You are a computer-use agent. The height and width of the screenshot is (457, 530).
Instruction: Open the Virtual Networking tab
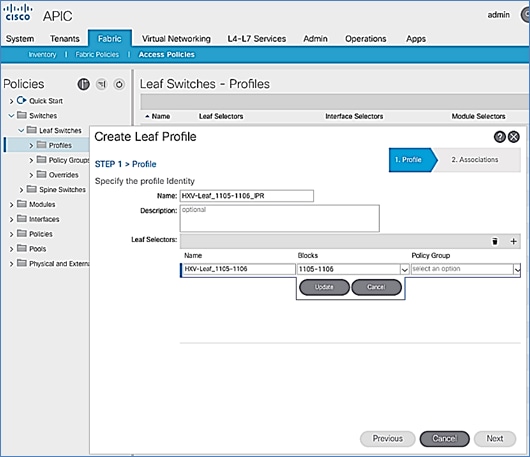(x=176, y=39)
